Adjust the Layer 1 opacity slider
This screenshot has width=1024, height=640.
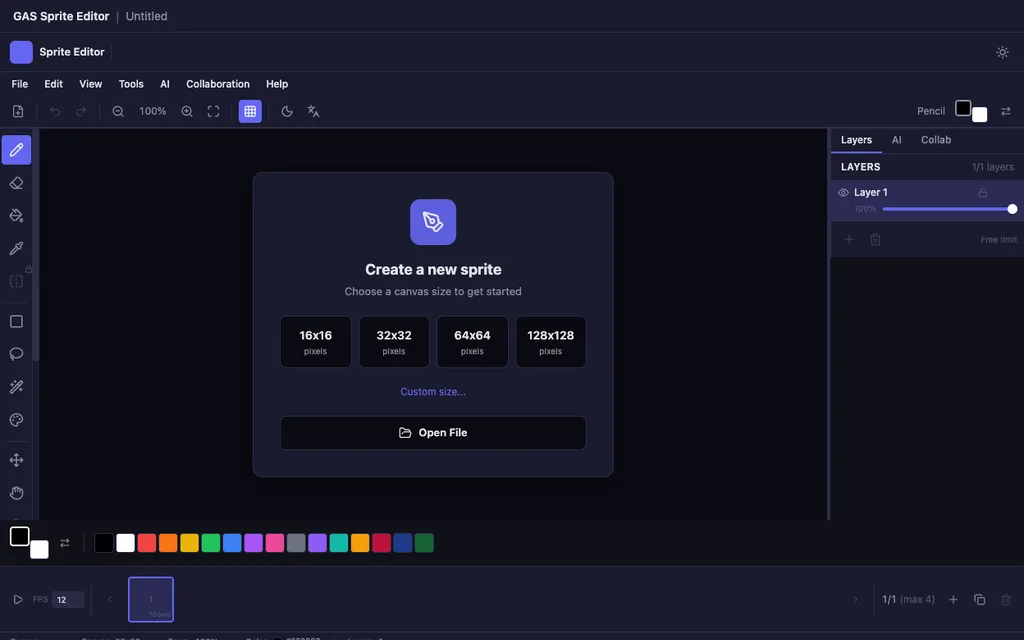948,209
